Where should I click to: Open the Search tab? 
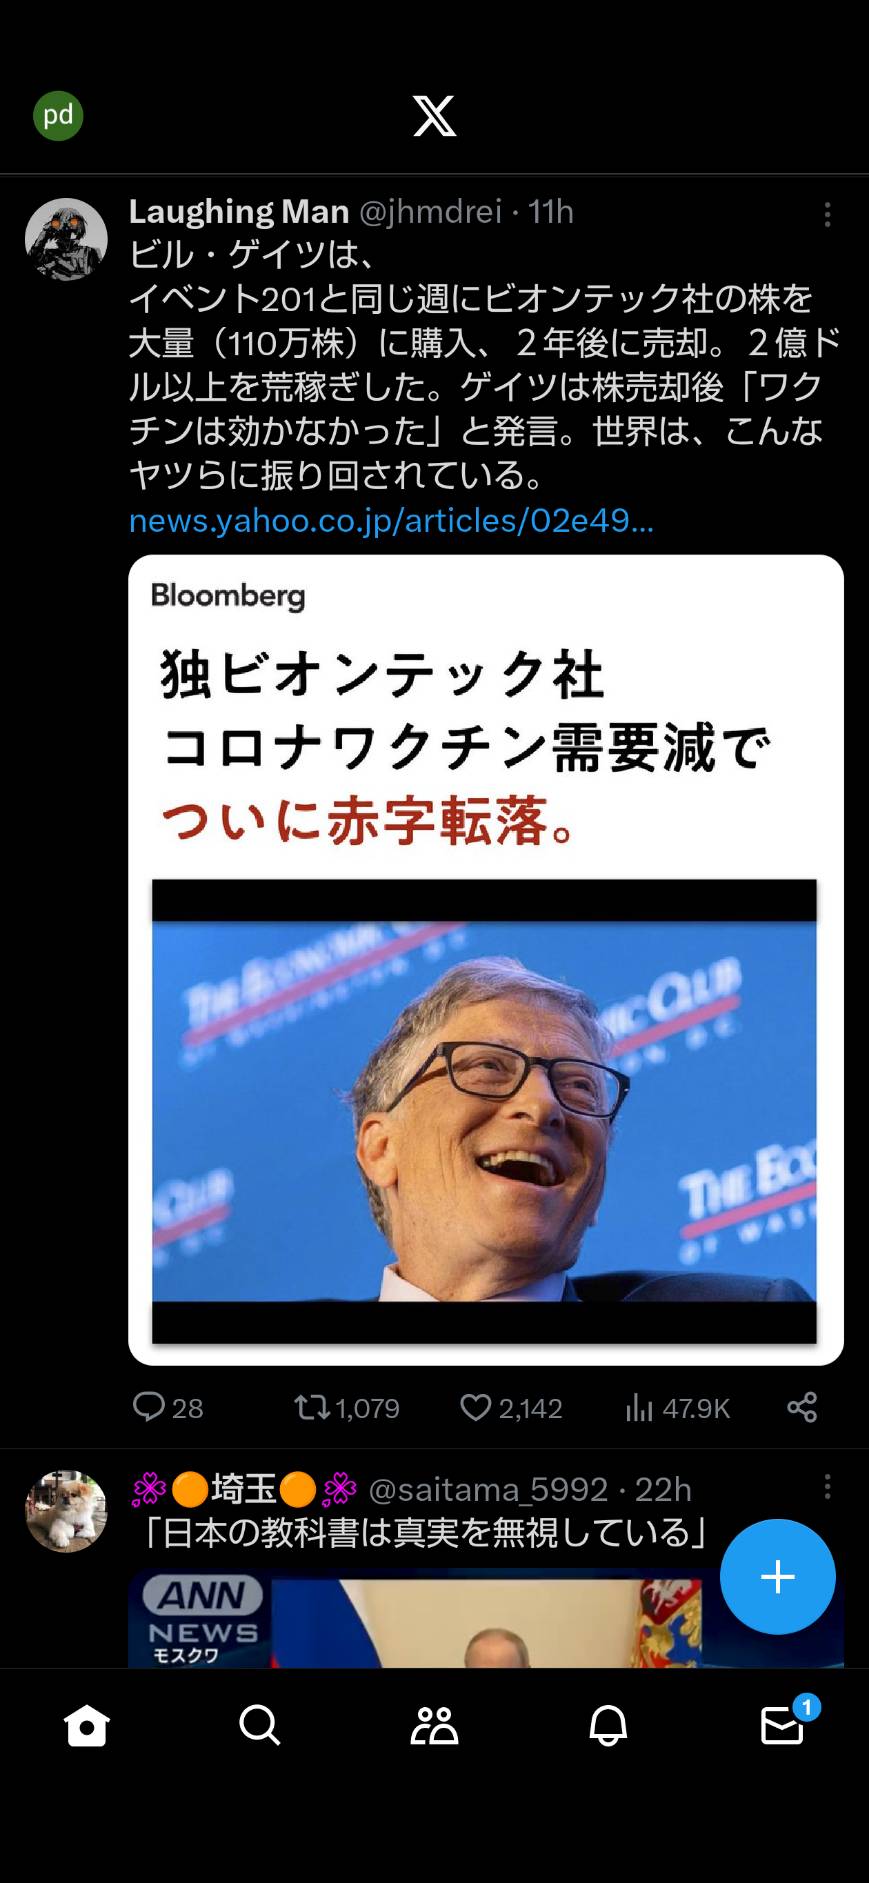click(260, 1725)
